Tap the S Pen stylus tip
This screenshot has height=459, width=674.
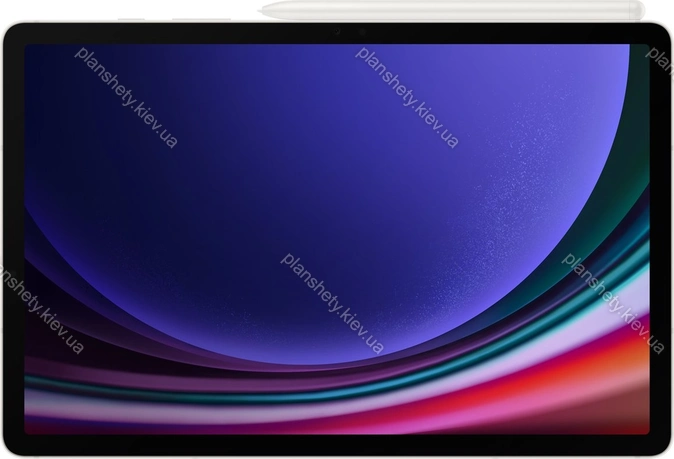[x=260, y=12]
